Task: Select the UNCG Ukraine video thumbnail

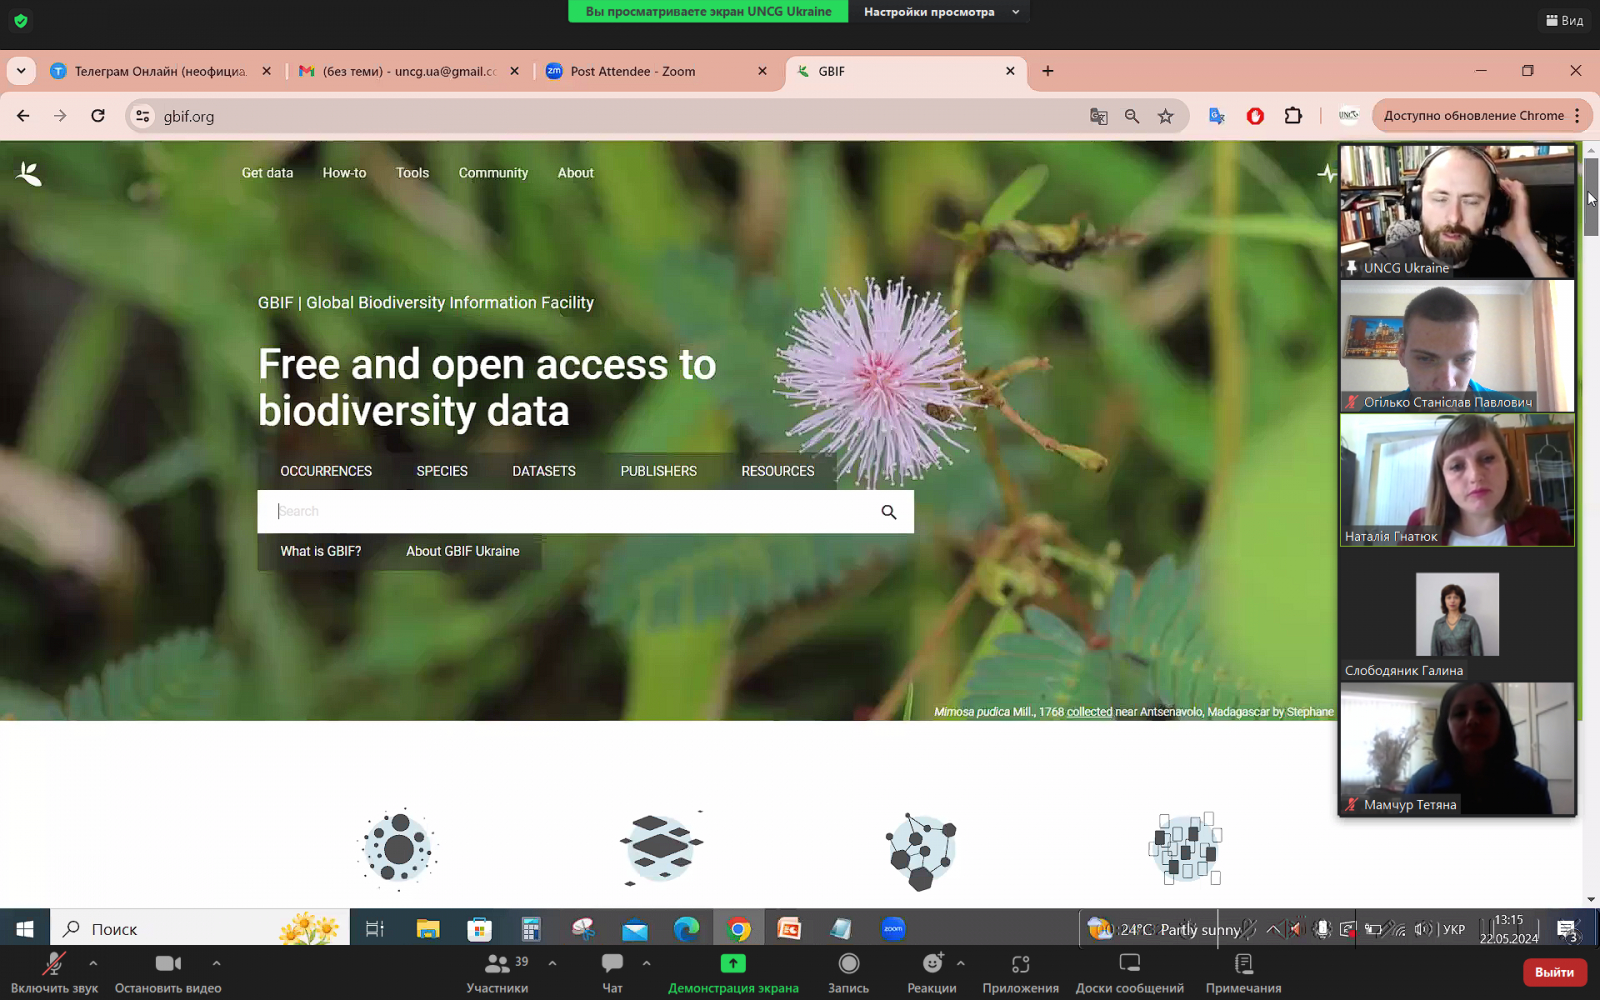Action: click(x=1457, y=211)
